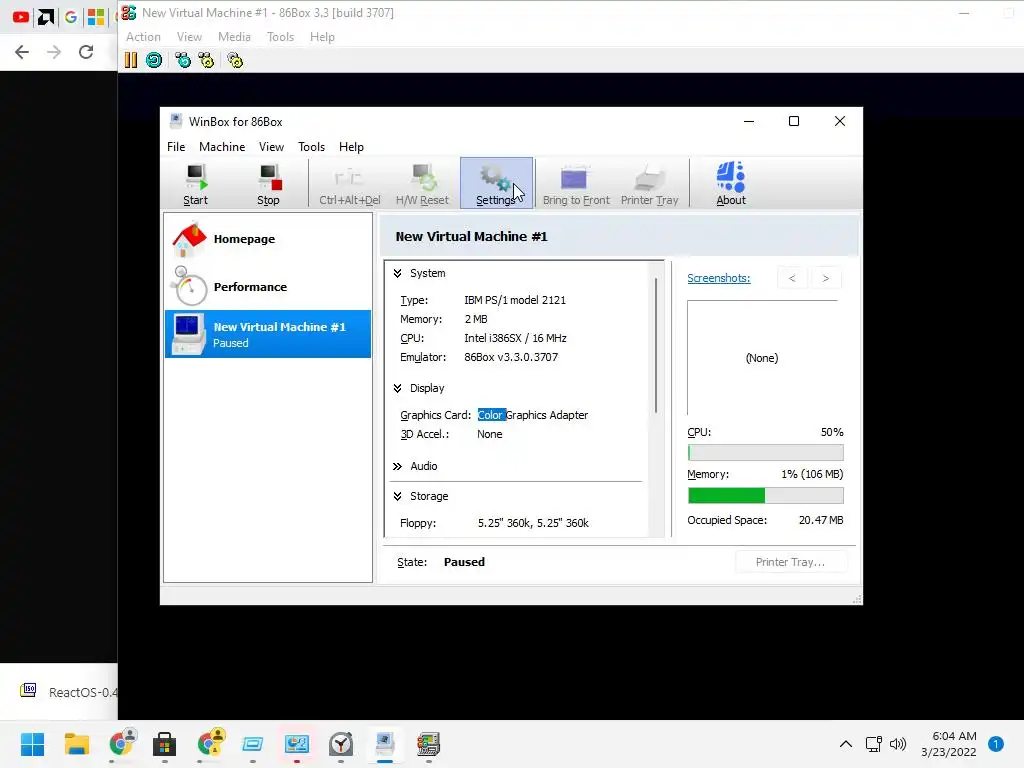The image size is (1024, 768).
Task: Open the Media menu in 86Box window
Action: (234, 37)
